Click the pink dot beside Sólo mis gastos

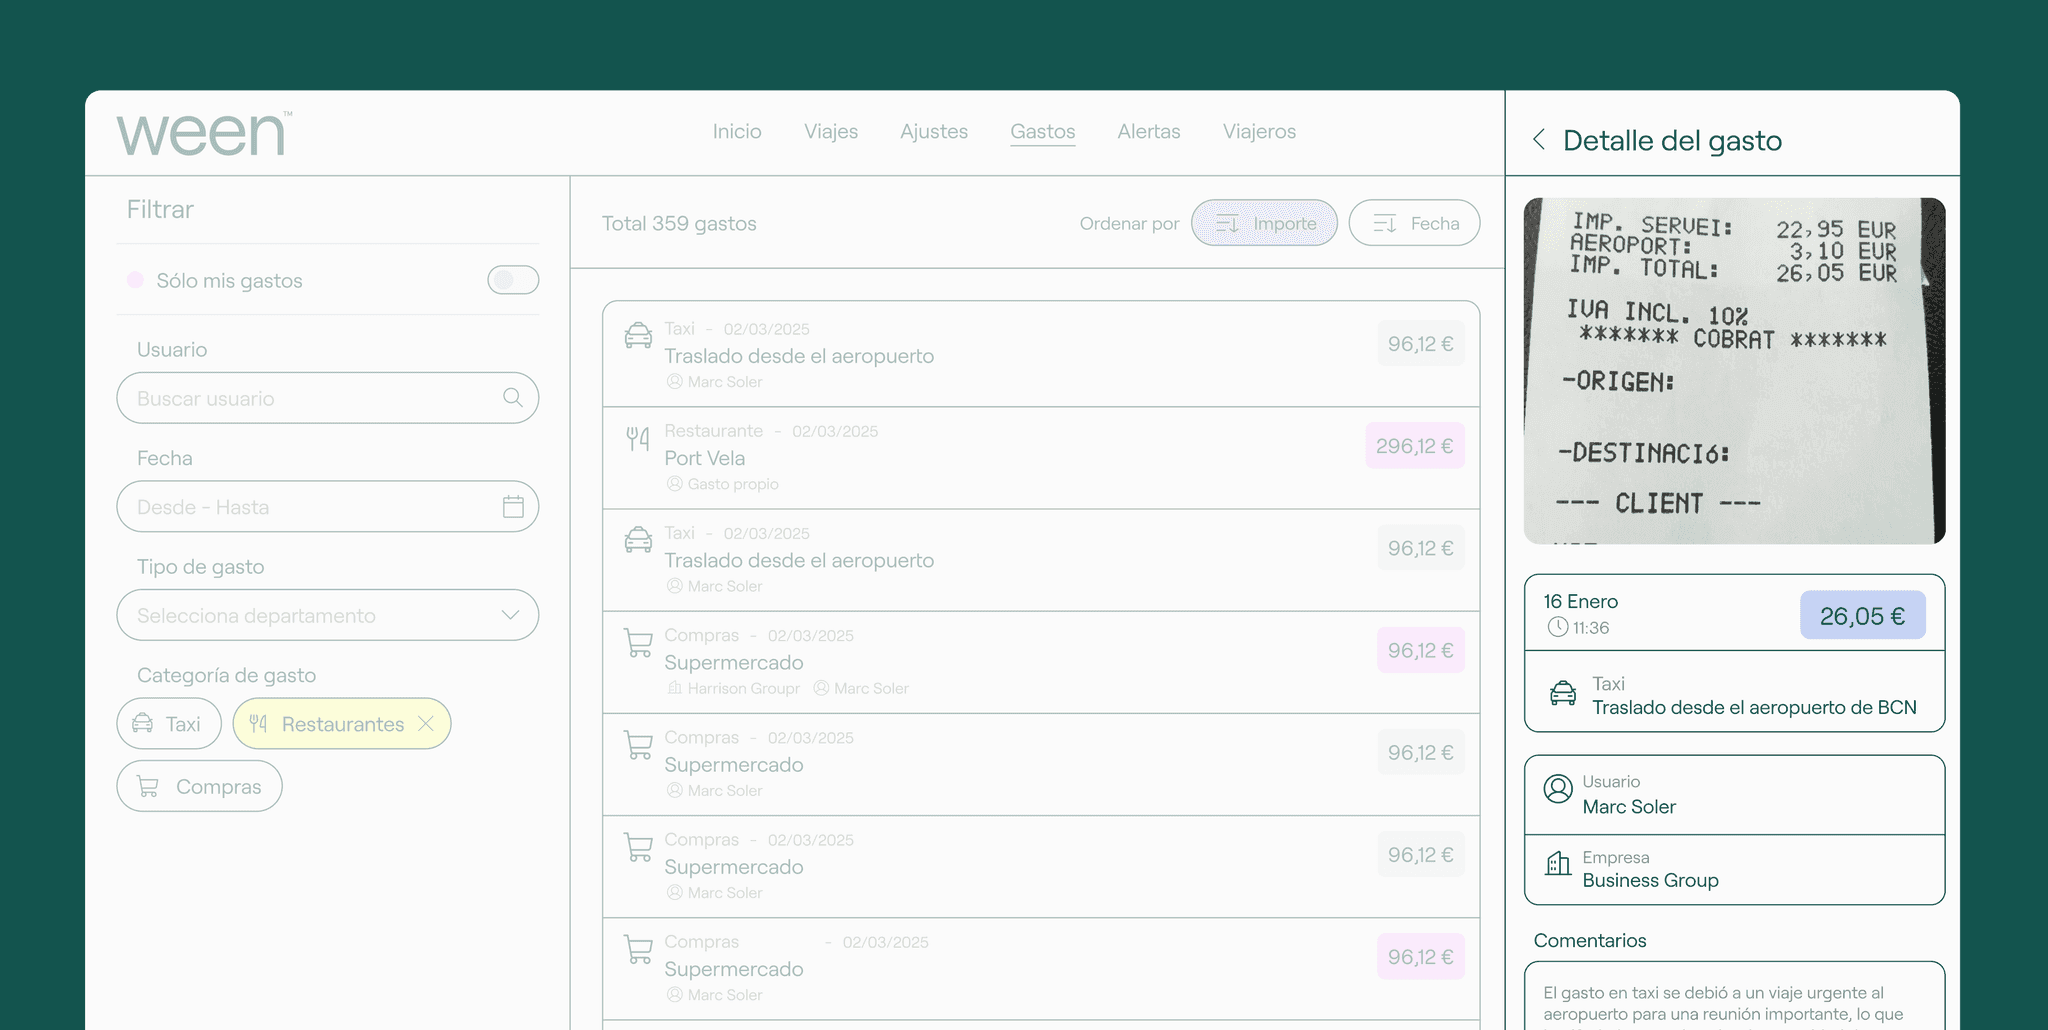[x=135, y=280]
